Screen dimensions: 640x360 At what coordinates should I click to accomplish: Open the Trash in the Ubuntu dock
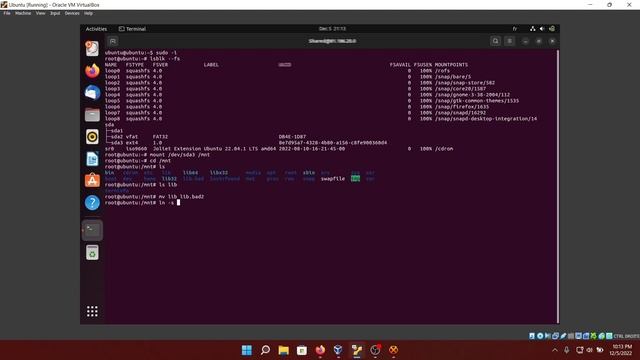pyautogui.click(x=92, y=253)
